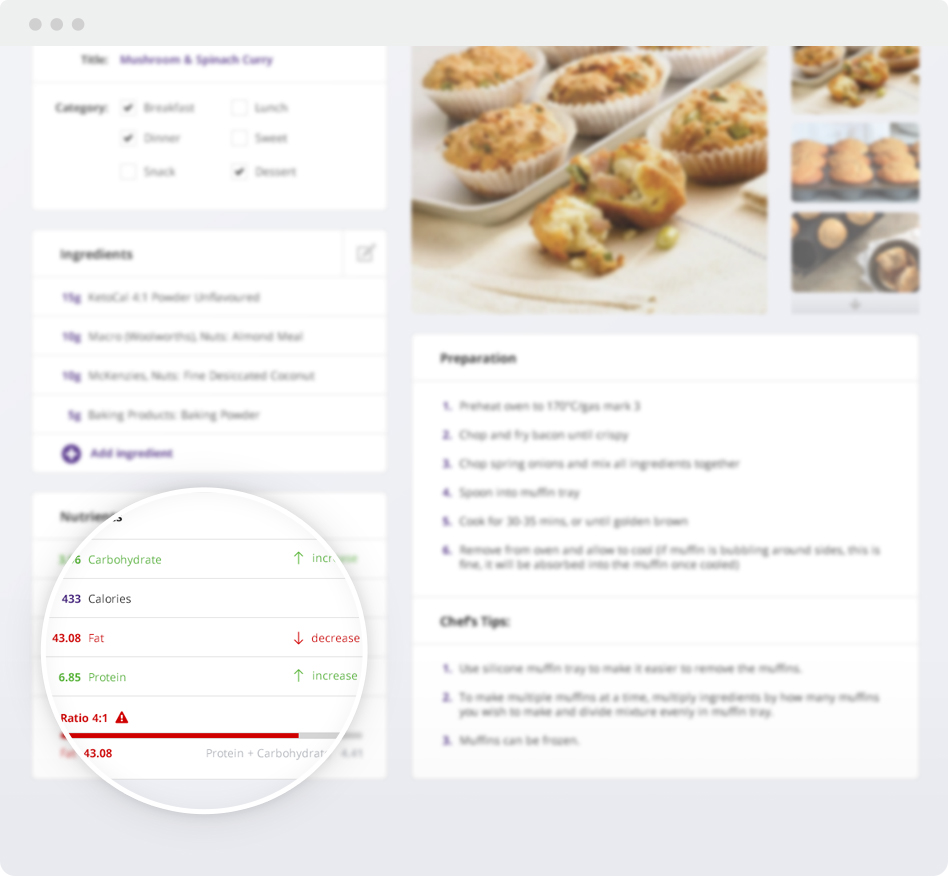Click the green arrow beside Carbohydrate
This screenshot has height=876, width=948.
tap(298, 558)
